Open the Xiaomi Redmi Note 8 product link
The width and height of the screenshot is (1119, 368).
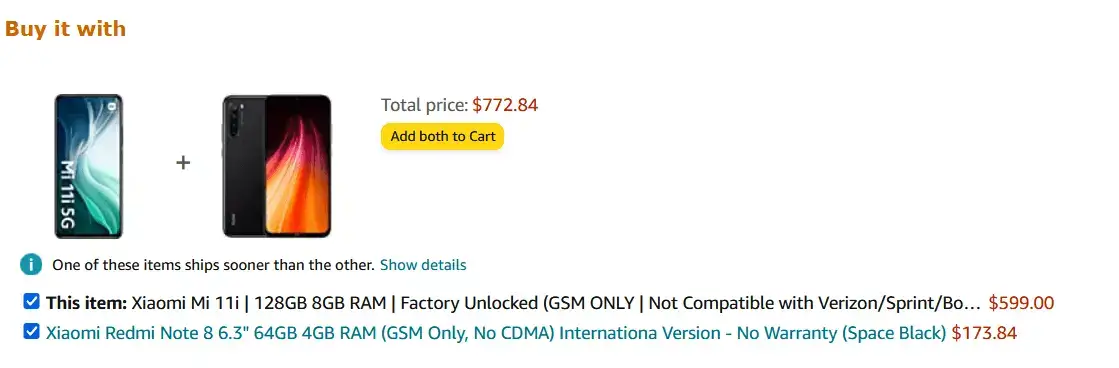pos(496,333)
